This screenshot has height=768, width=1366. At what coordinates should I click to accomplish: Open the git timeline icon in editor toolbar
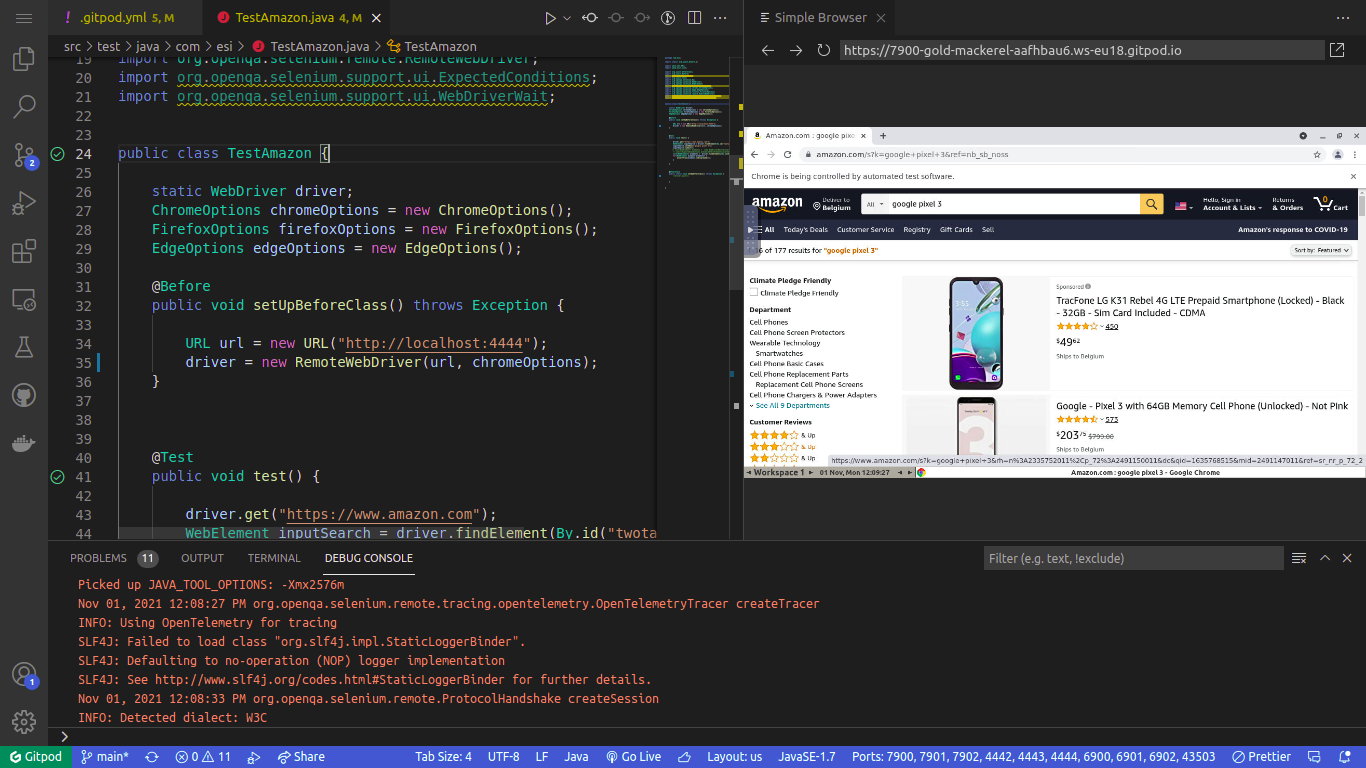coord(668,18)
